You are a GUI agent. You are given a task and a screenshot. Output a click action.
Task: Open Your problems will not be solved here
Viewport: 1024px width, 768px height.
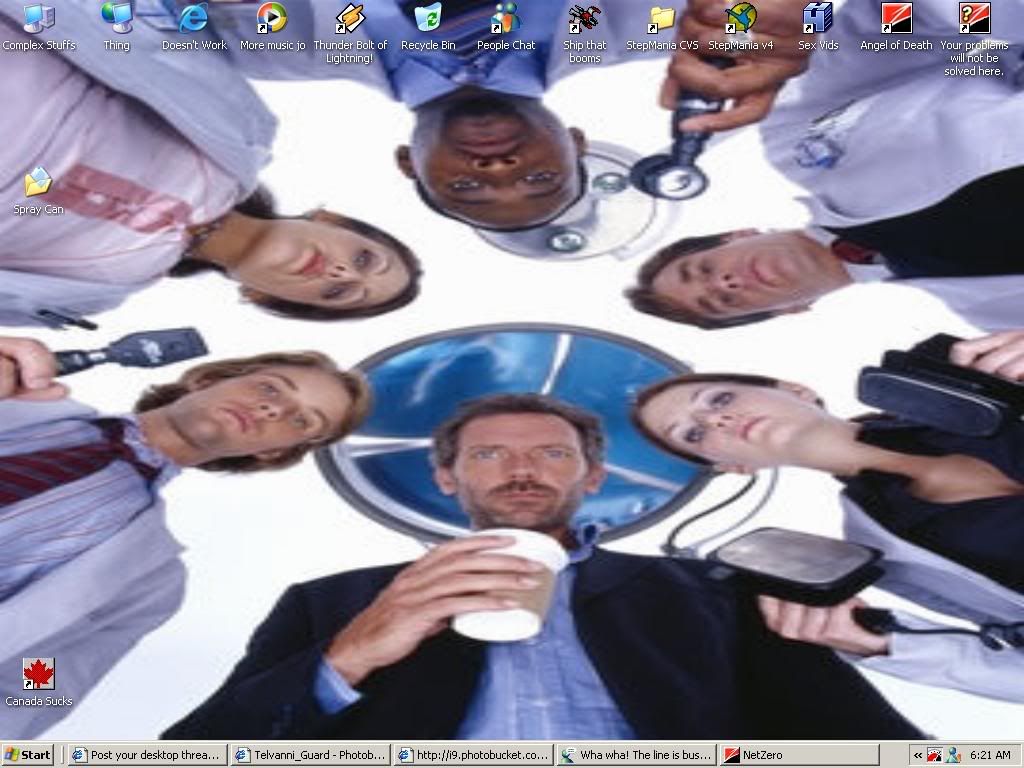973,18
